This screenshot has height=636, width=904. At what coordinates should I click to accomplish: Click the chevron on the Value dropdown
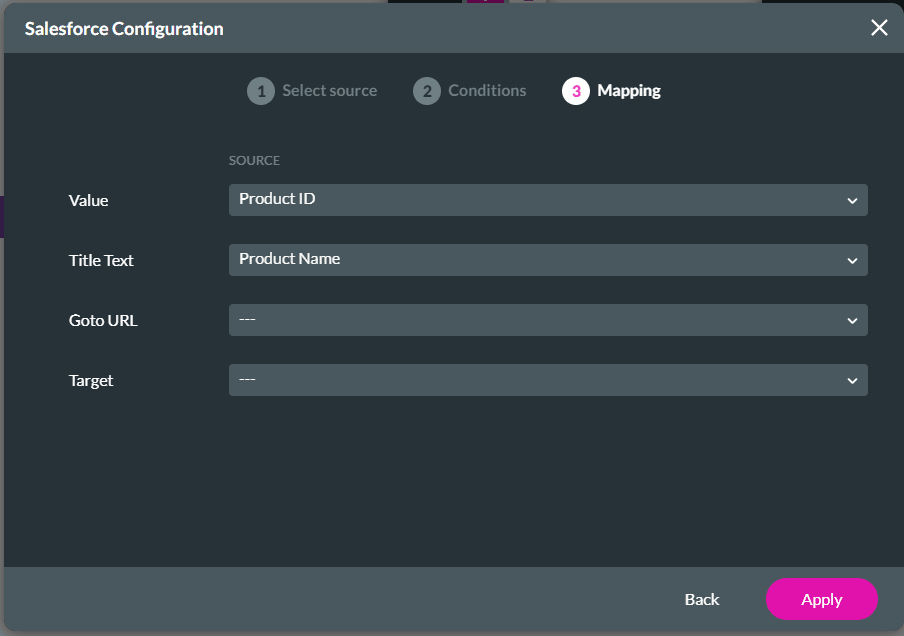click(x=853, y=200)
